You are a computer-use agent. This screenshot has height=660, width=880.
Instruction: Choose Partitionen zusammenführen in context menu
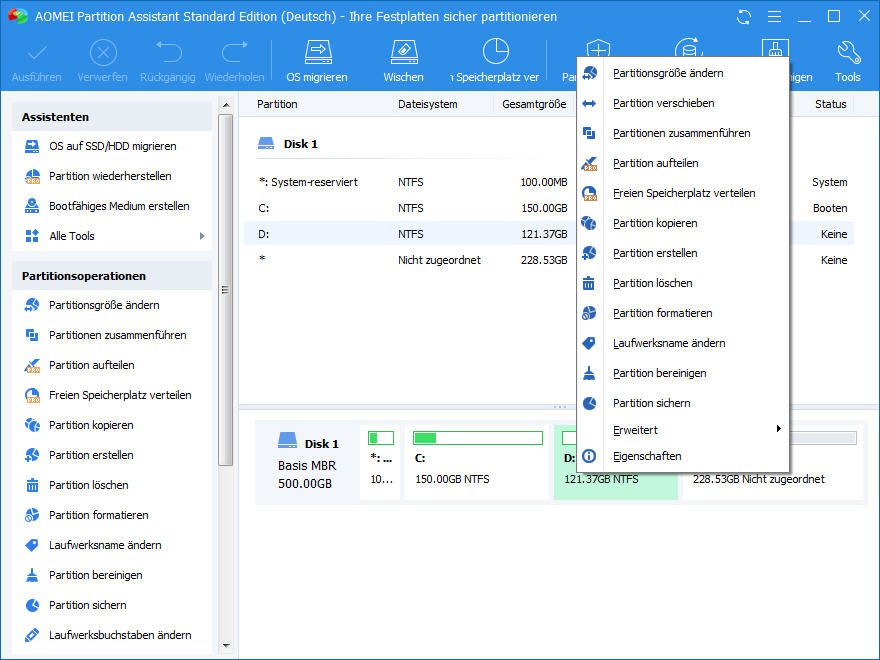(683, 133)
